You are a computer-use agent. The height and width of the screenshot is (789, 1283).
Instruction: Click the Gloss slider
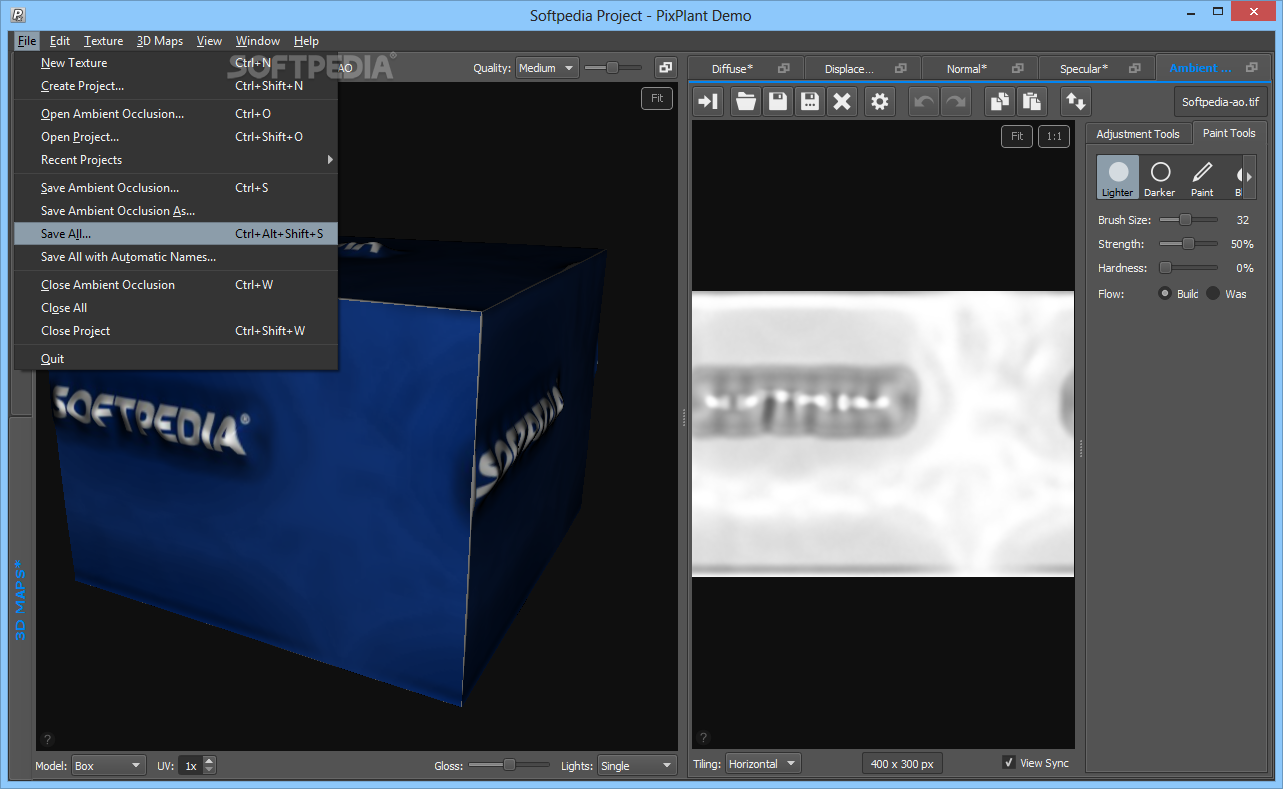pos(509,765)
